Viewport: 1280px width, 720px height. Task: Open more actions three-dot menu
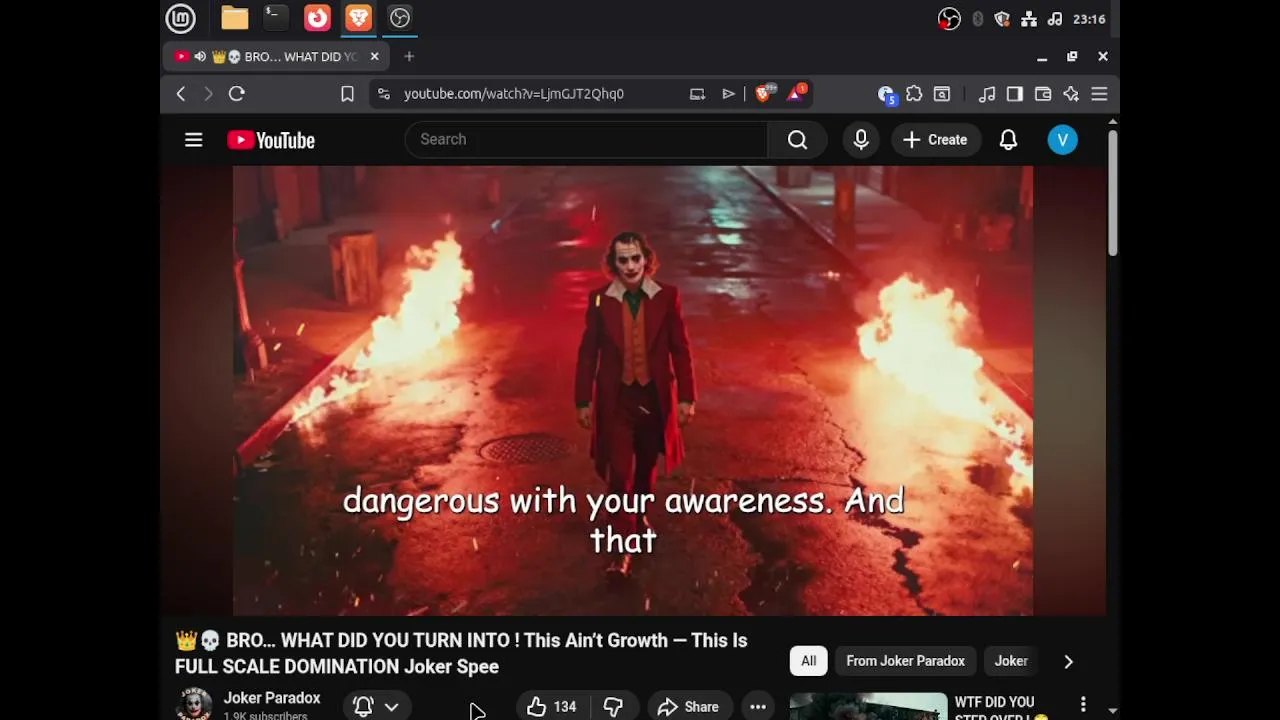[758, 707]
